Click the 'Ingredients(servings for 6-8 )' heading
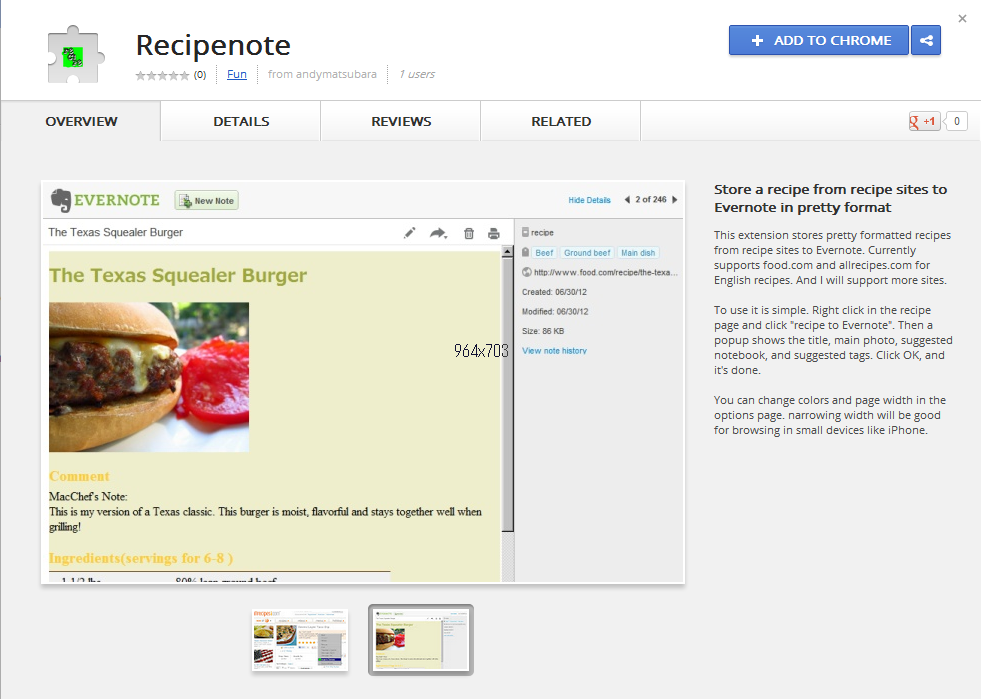Image resolution: width=981 pixels, height=699 pixels. point(141,558)
